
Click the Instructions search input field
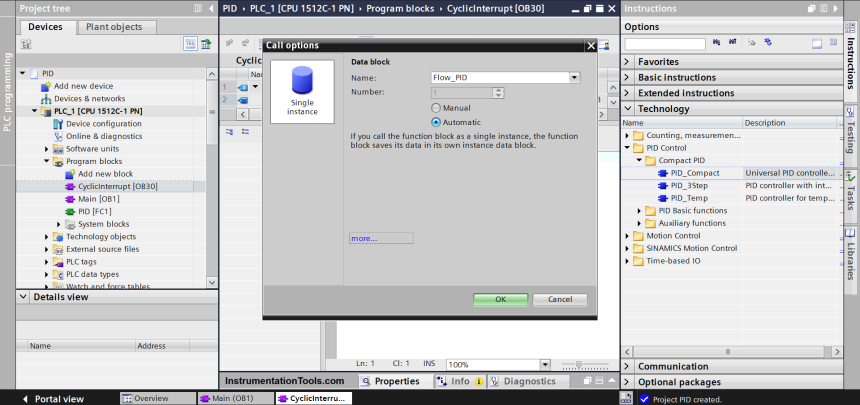(x=664, y=44)
